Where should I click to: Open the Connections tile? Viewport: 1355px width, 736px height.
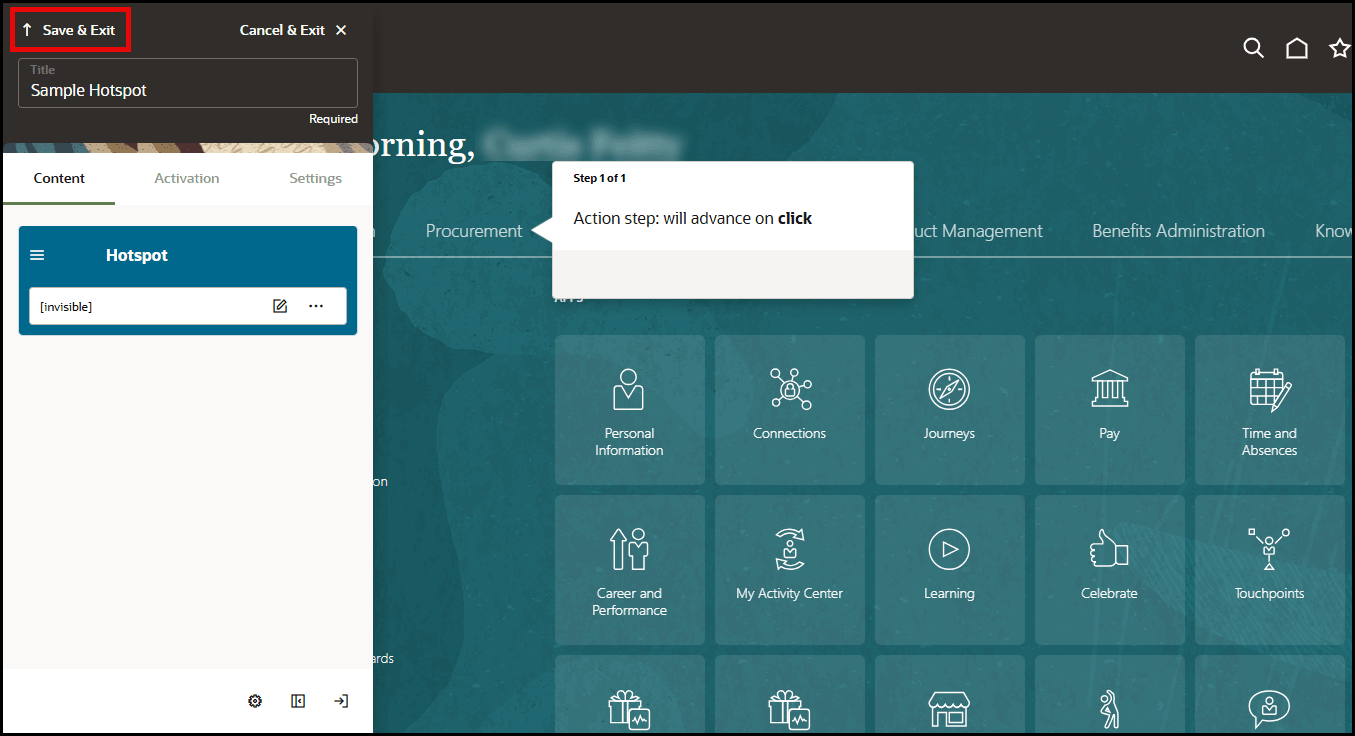tap(790, 410)
